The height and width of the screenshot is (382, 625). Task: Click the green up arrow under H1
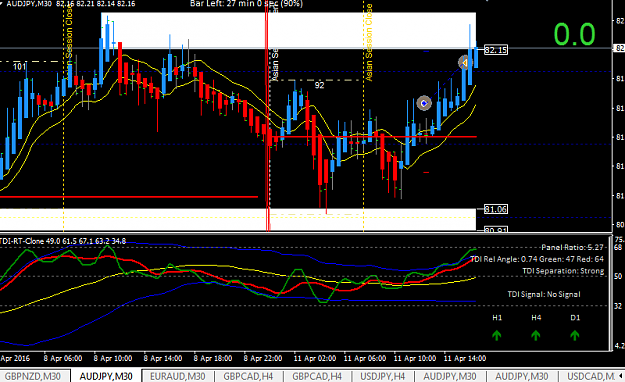coord(497,335)
